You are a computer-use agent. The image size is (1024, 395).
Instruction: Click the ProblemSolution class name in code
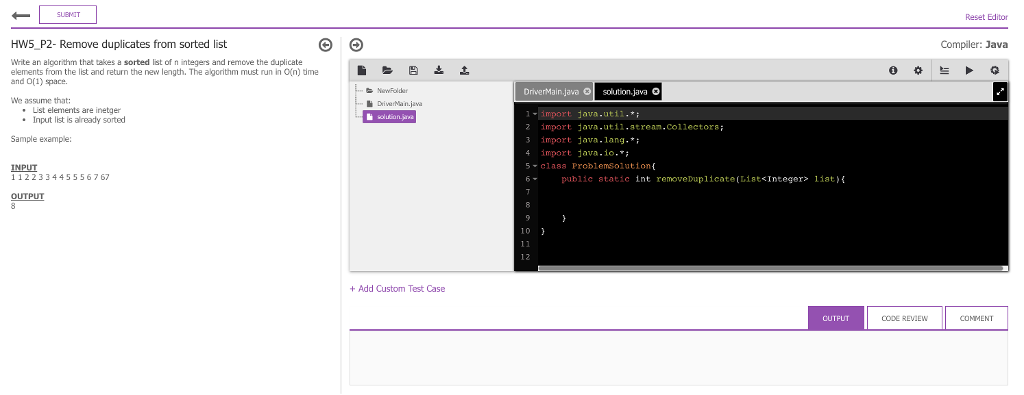[x=611, y=166]
